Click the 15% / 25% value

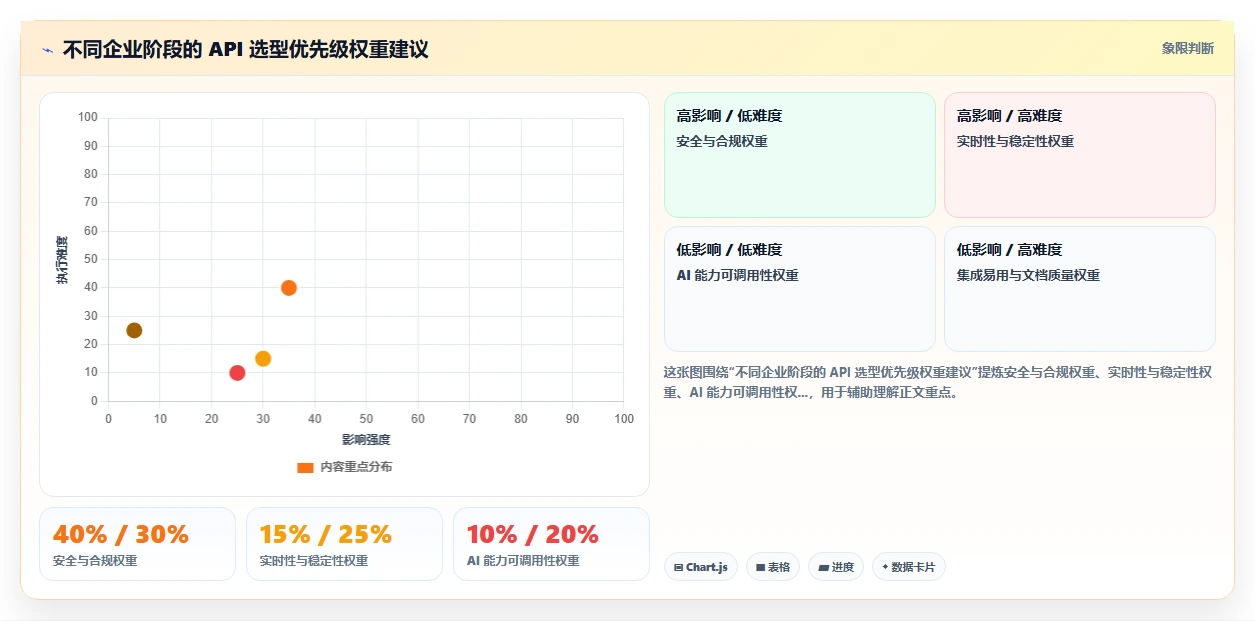click(x=326, y=534)
